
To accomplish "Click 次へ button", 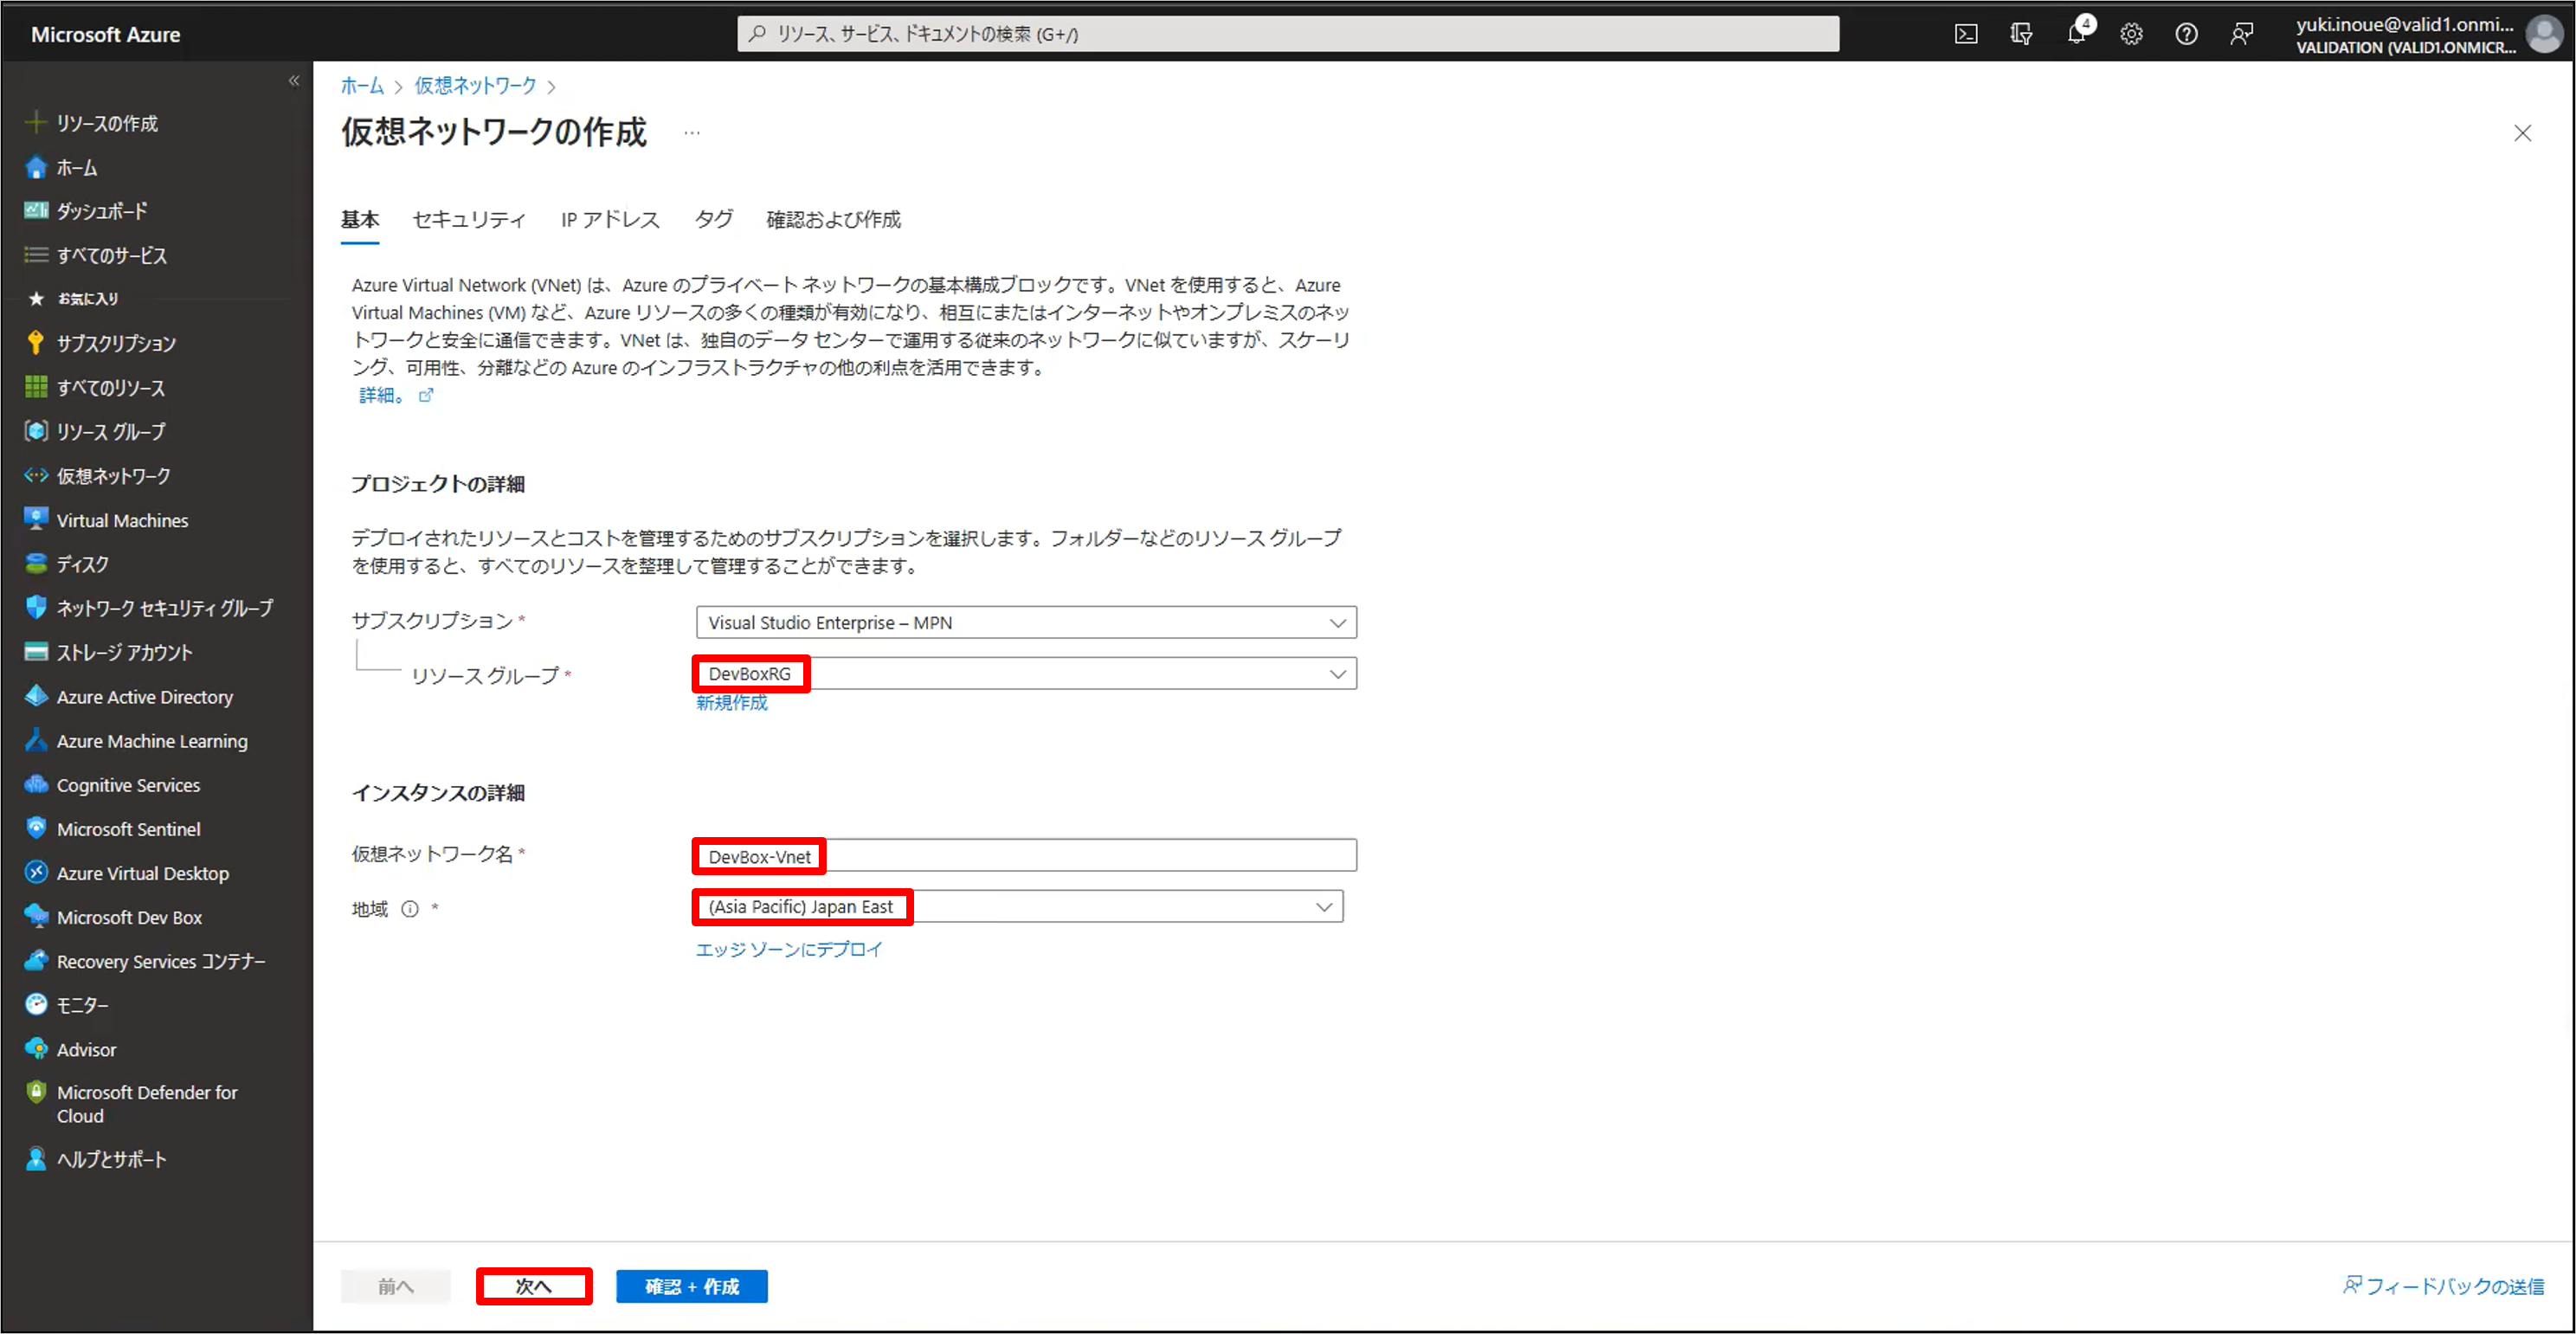I will [x=534, y=1286].
